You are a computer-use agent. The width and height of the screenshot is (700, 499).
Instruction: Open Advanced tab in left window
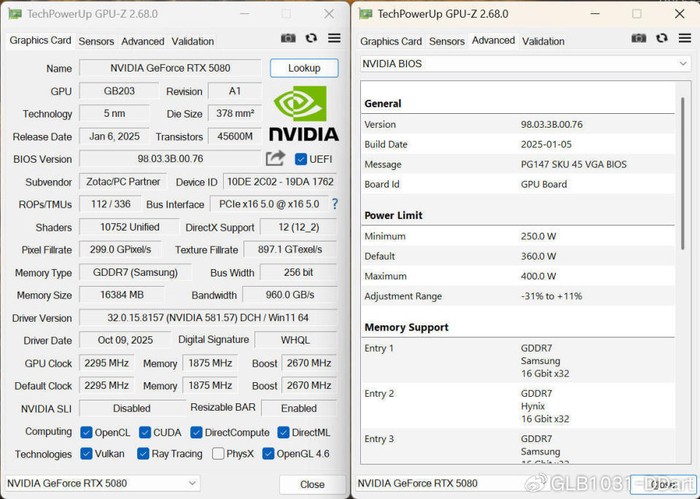point(142,41)
